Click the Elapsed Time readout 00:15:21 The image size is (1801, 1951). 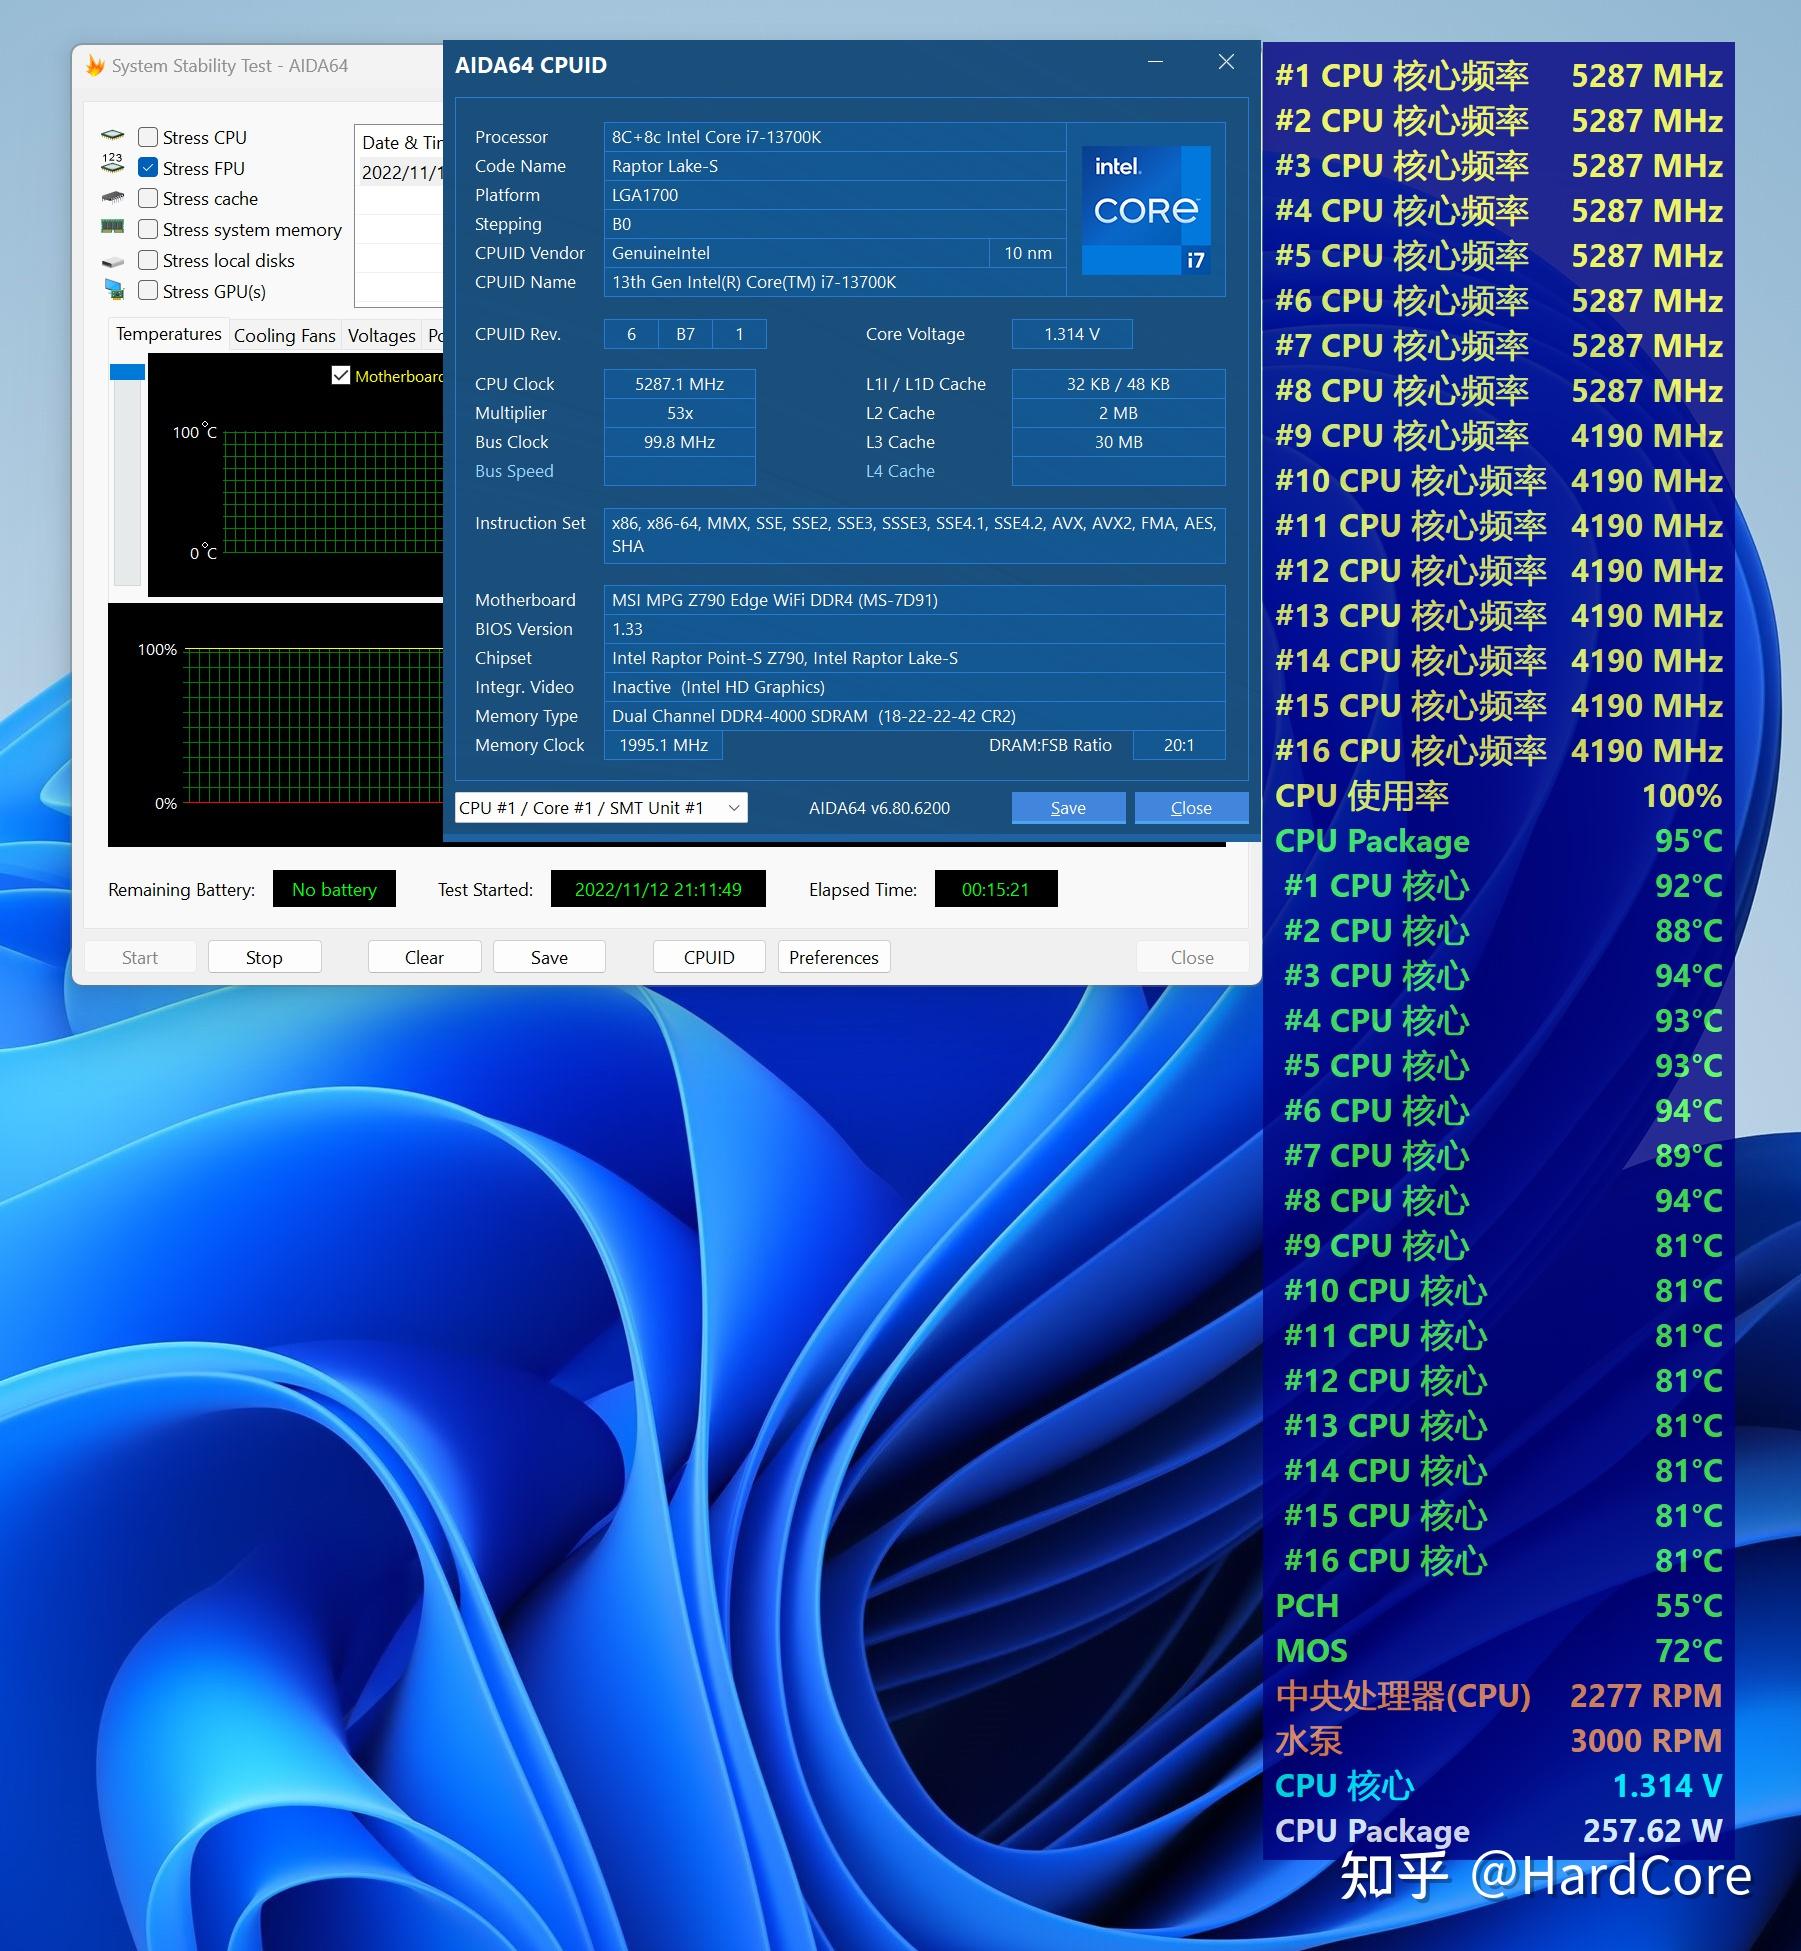click(996, 889)
